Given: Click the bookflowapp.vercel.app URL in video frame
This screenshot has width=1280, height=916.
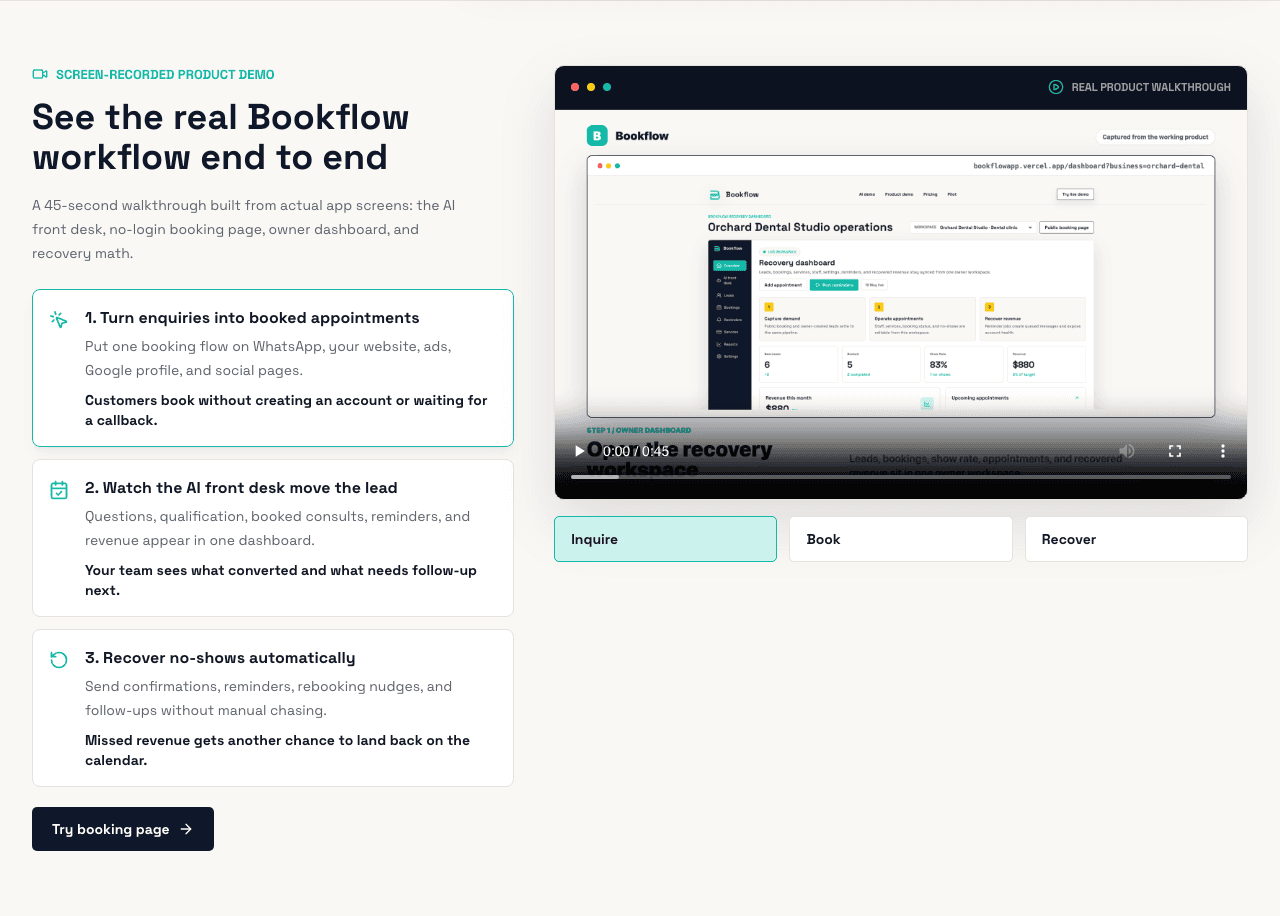Looking at the screenshot, I should click(x=1090, y=165).
